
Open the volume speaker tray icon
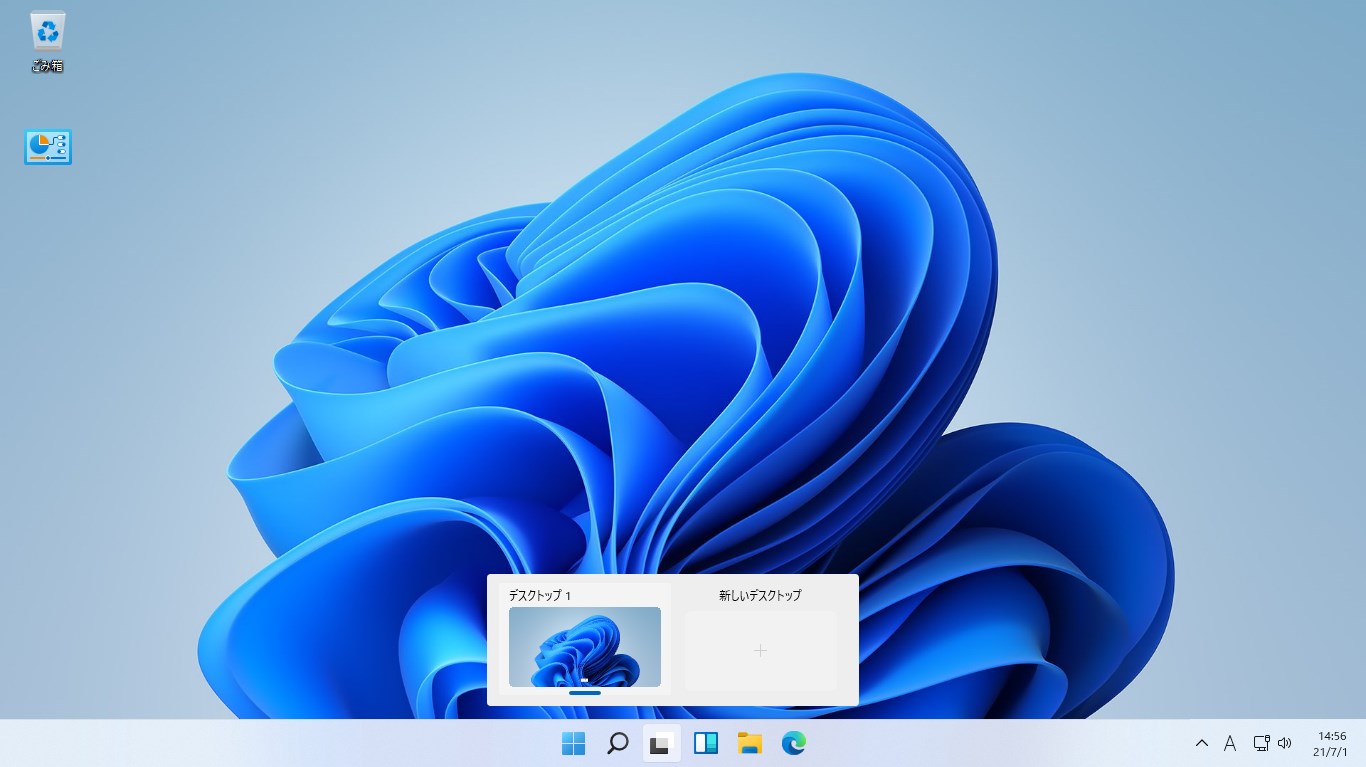pos(1285,743)
